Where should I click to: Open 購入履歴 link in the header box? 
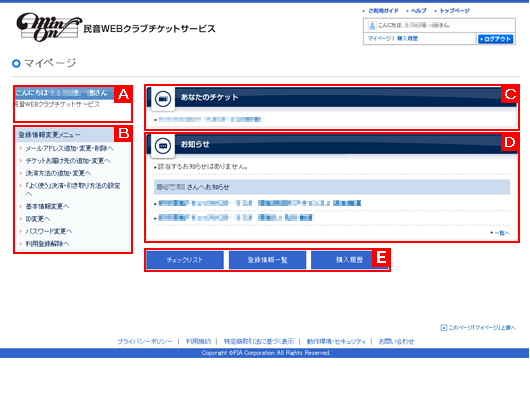pyautogui.click(x=407, y=39)
